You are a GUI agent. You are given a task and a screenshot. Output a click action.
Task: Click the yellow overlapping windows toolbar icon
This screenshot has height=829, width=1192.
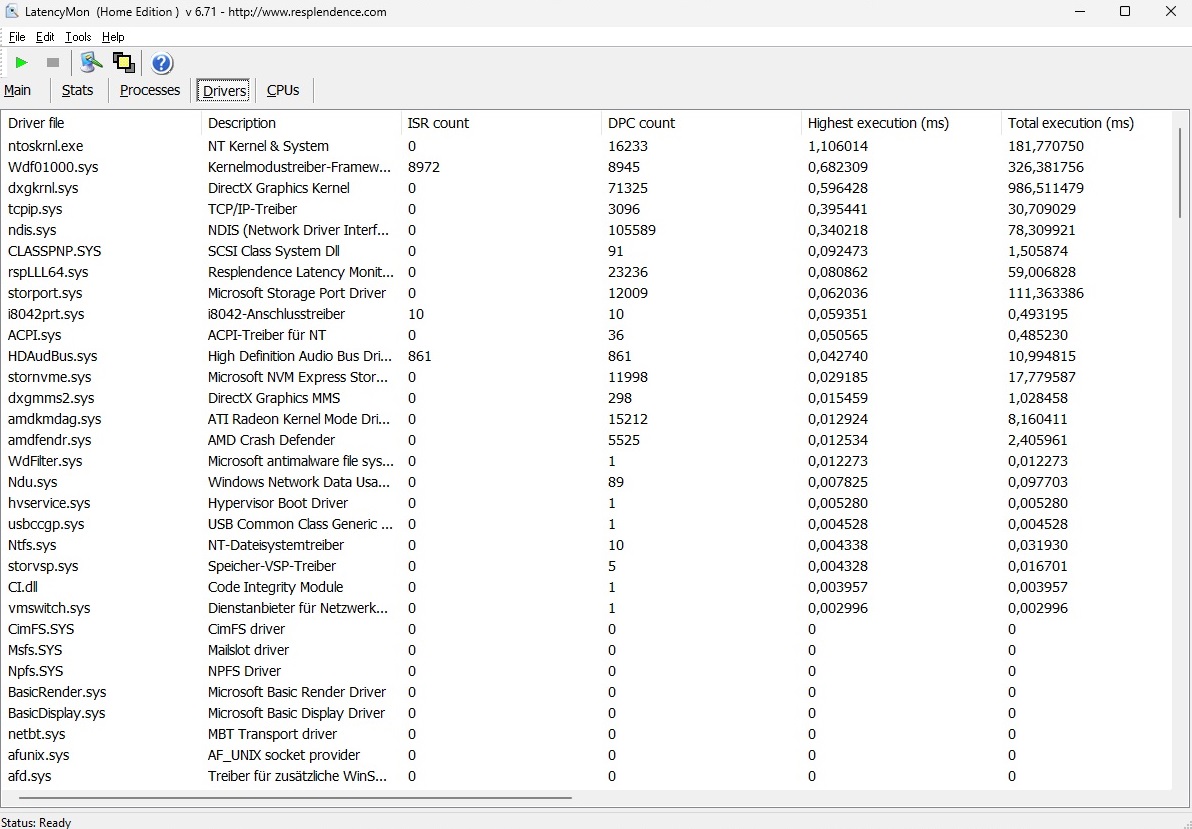point(124,63)
